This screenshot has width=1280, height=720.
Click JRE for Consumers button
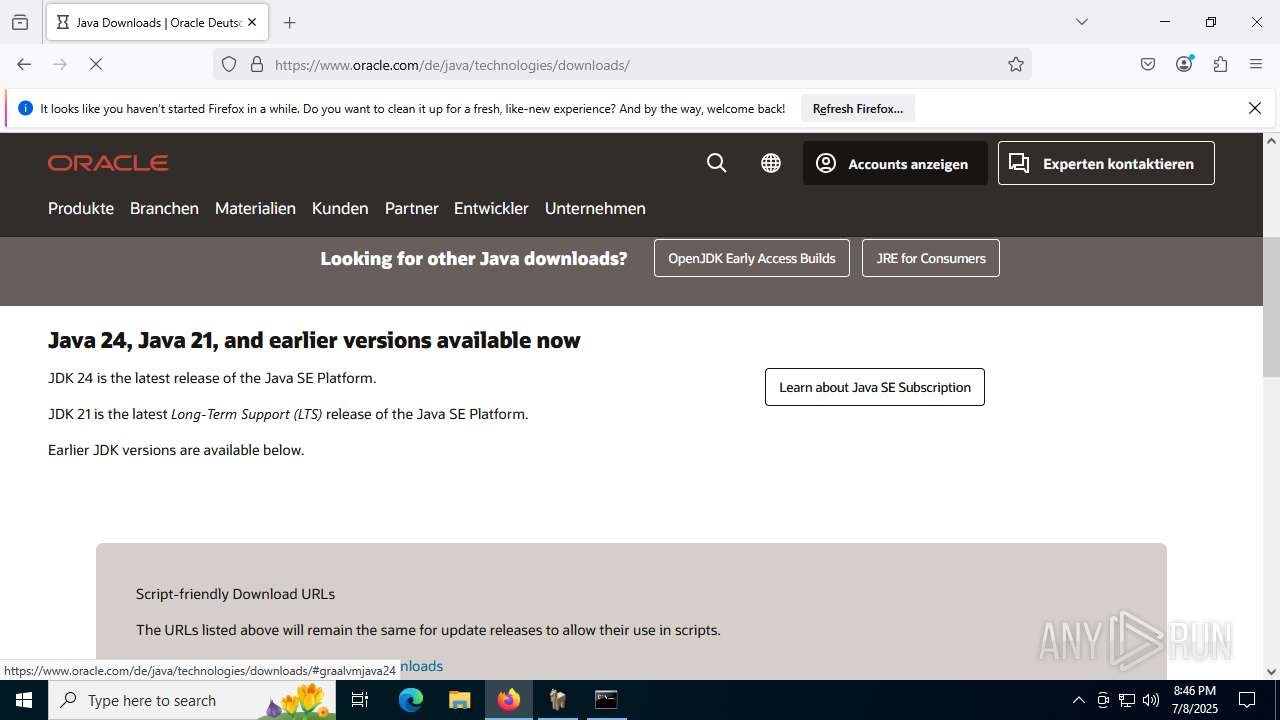931,258
